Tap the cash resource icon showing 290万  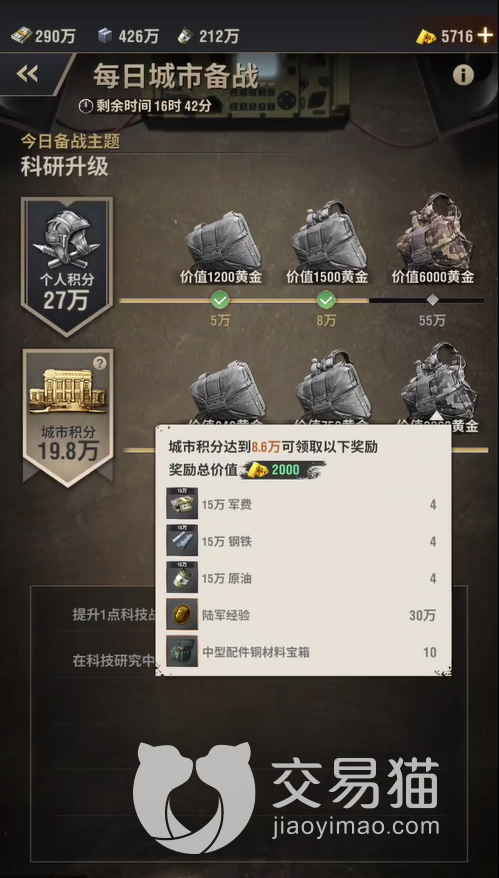point(21,36)
